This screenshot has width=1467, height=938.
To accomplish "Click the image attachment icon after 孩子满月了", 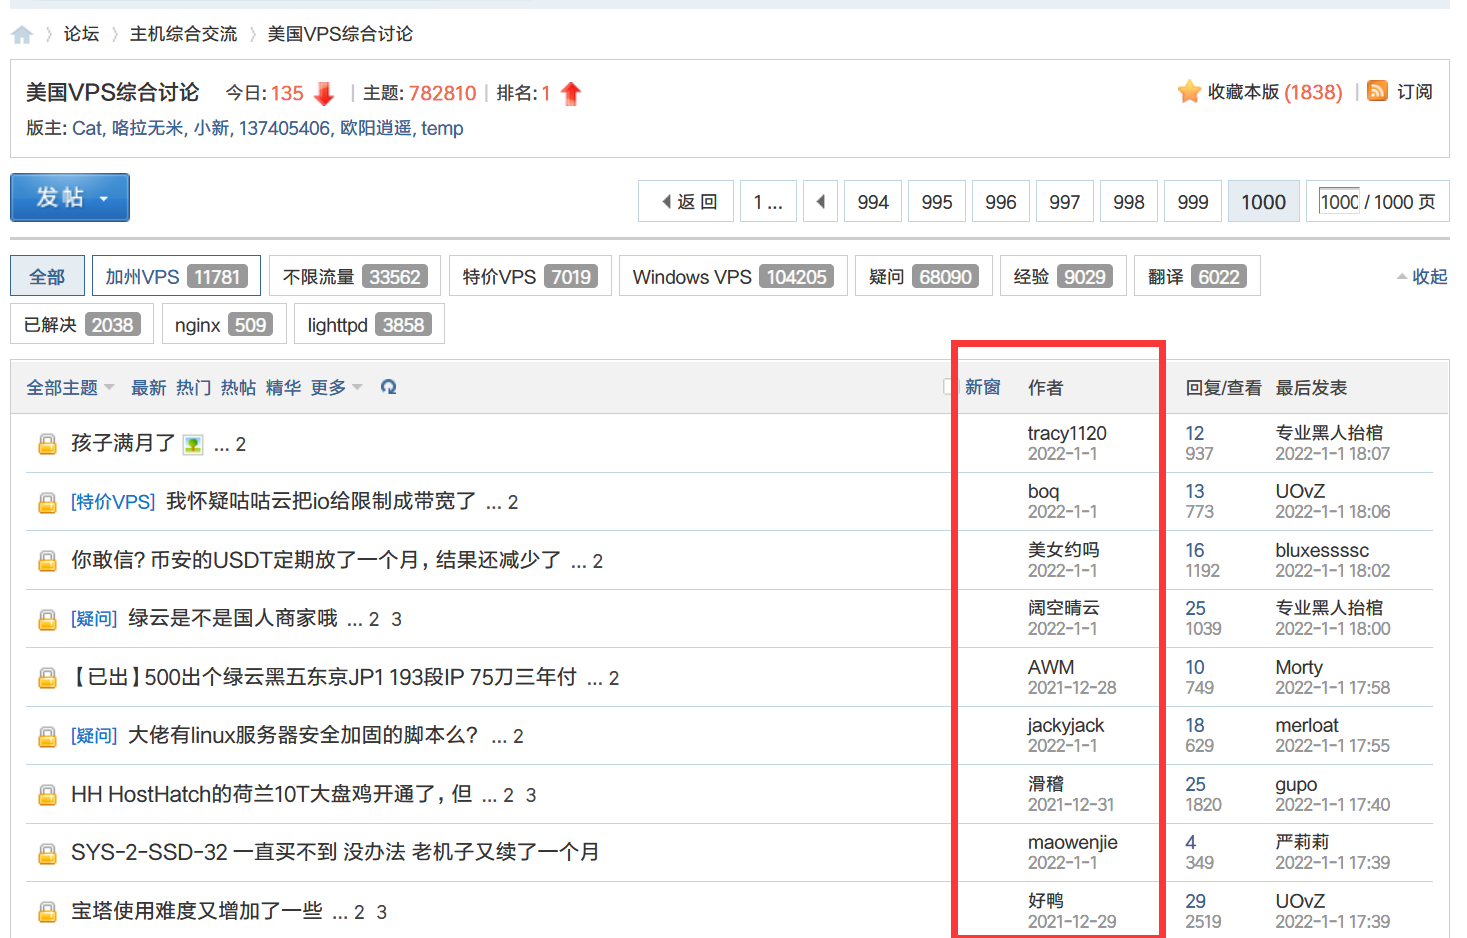I will pyautogui.click(x=193, y=445).
